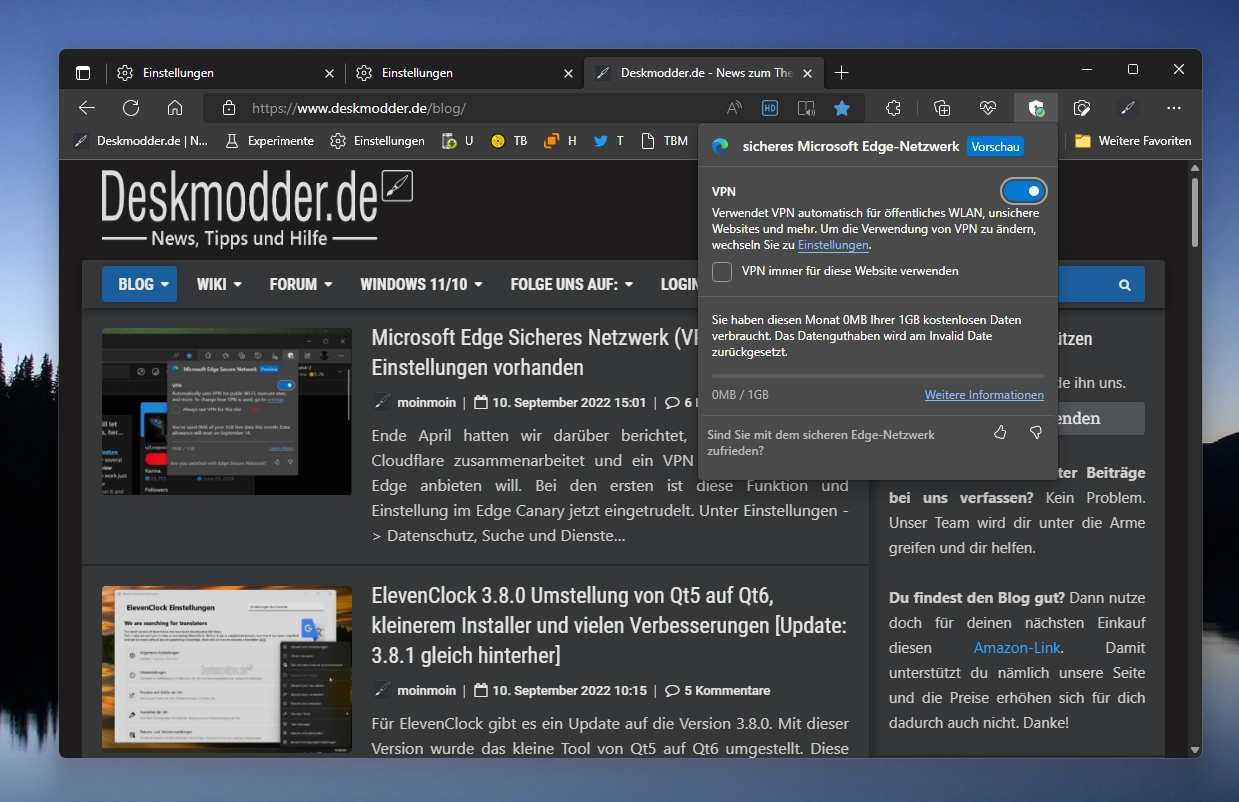Image resolution: width=1239 pixels, height=802 pixels.
Task: Click the HD icon in address bar
Action: (770, 108)
